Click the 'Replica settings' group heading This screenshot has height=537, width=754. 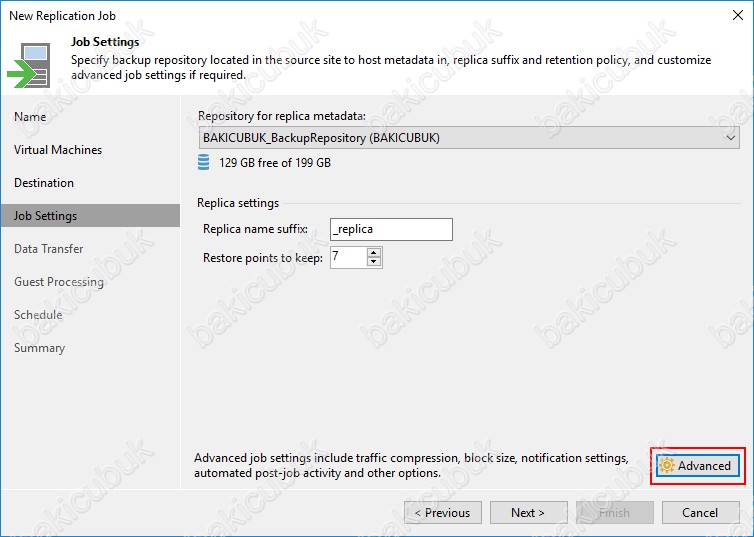[238, 203]
